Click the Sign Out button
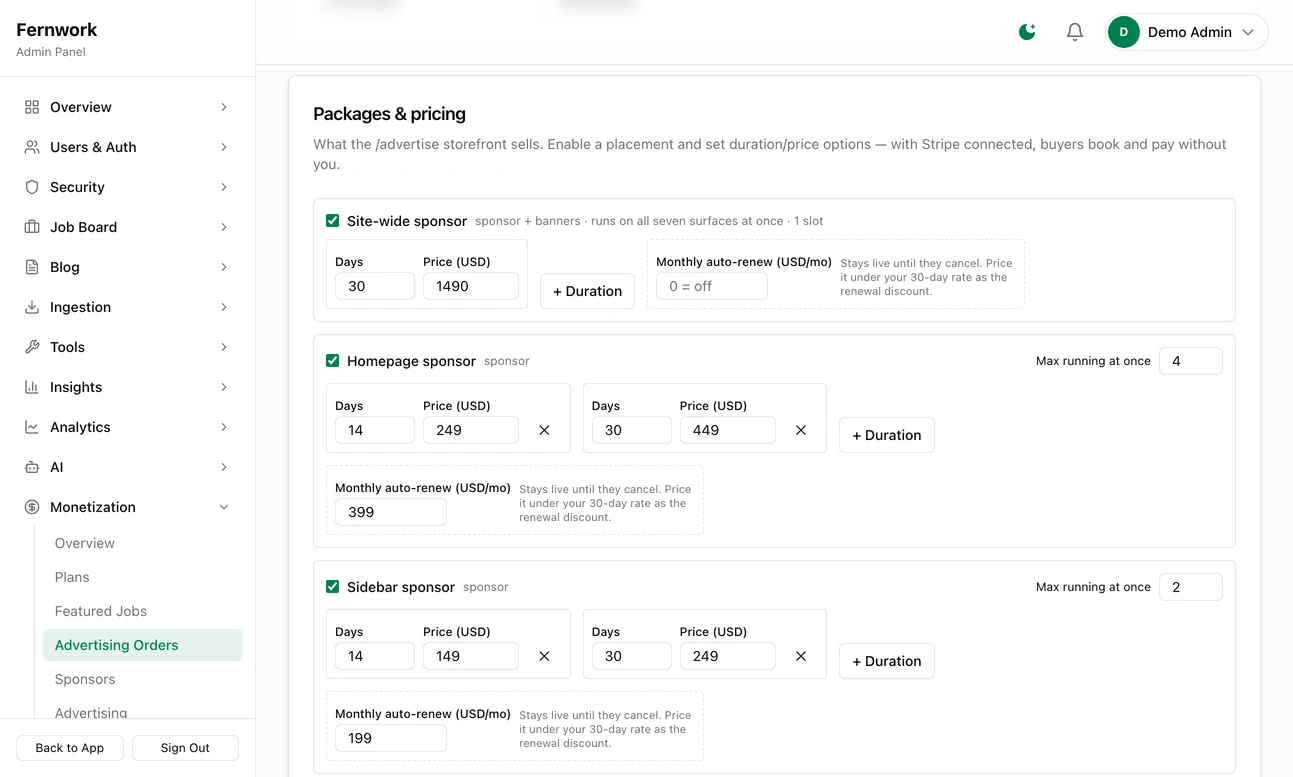 click(185, 748)
